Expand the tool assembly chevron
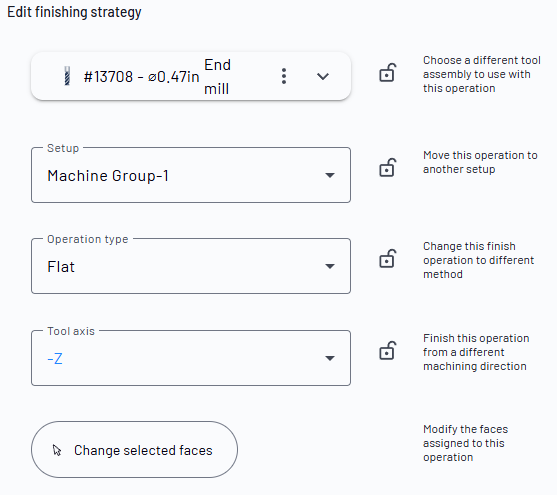The image size is (557, 495). (x=323, y=76)
